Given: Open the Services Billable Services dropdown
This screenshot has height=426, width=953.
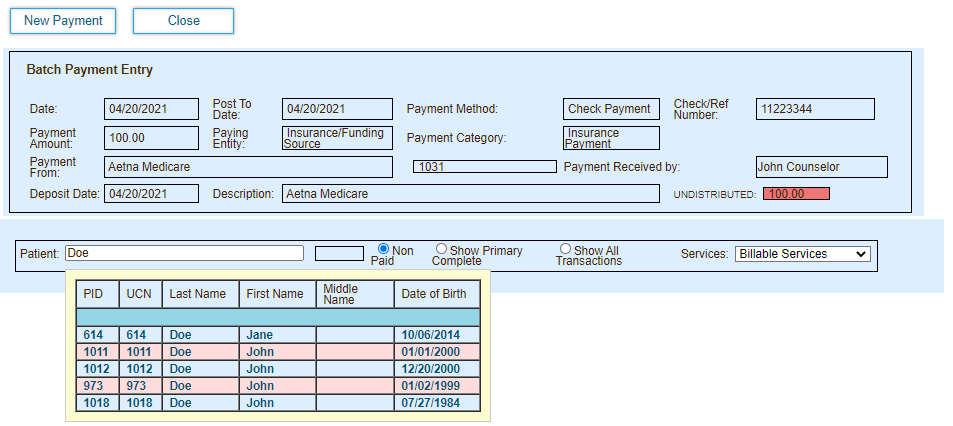Looking at the screenshot, I should pos(802,254).
